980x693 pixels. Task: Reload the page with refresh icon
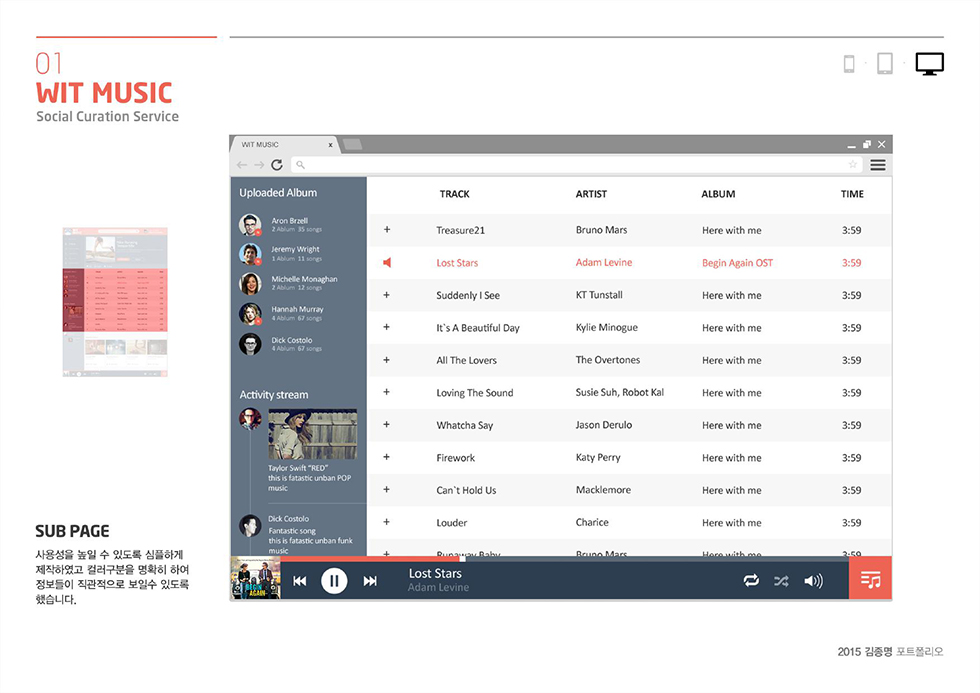pyautogui.click(x=277, y=165)
